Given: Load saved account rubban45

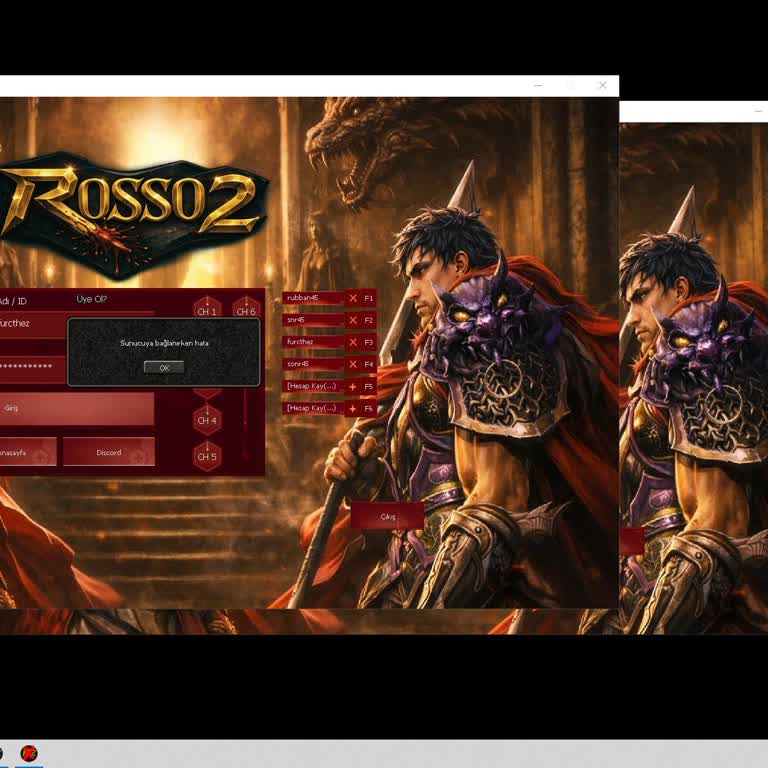Looking at the screenshot, I should (x=313, y=298).
